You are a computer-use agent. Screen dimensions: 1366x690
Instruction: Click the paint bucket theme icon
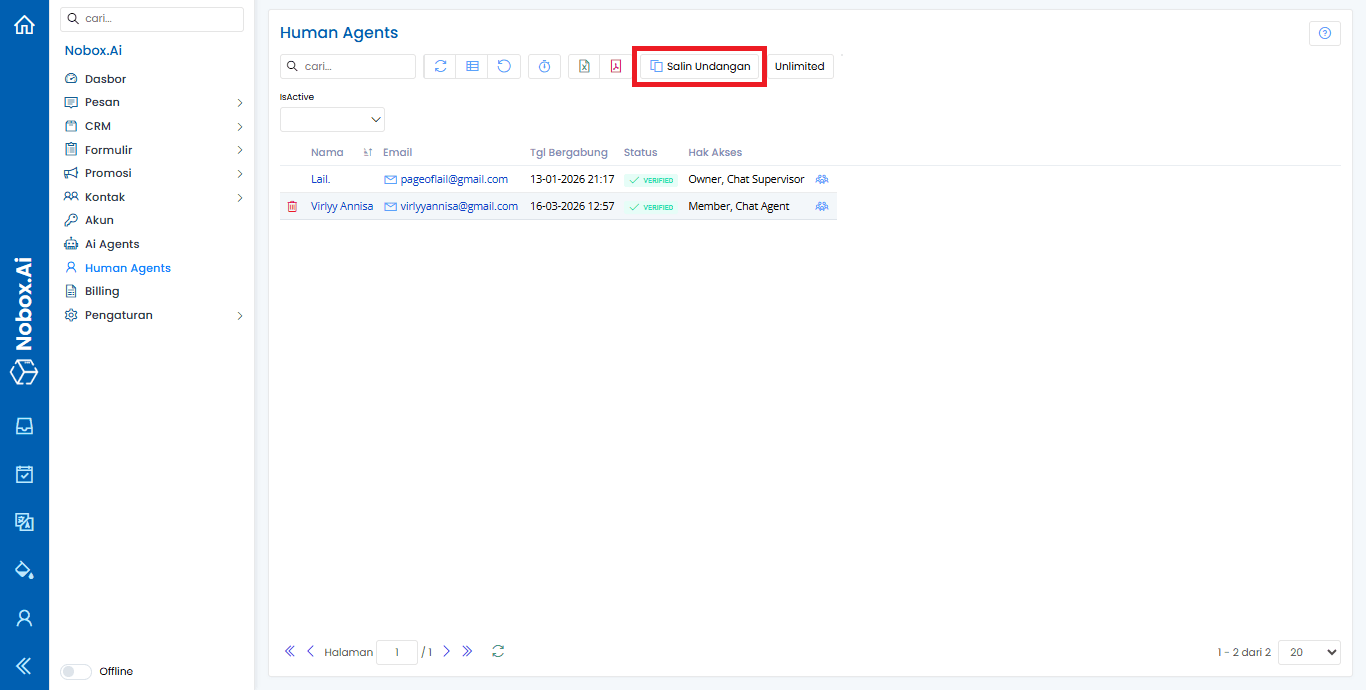point(24,570)
